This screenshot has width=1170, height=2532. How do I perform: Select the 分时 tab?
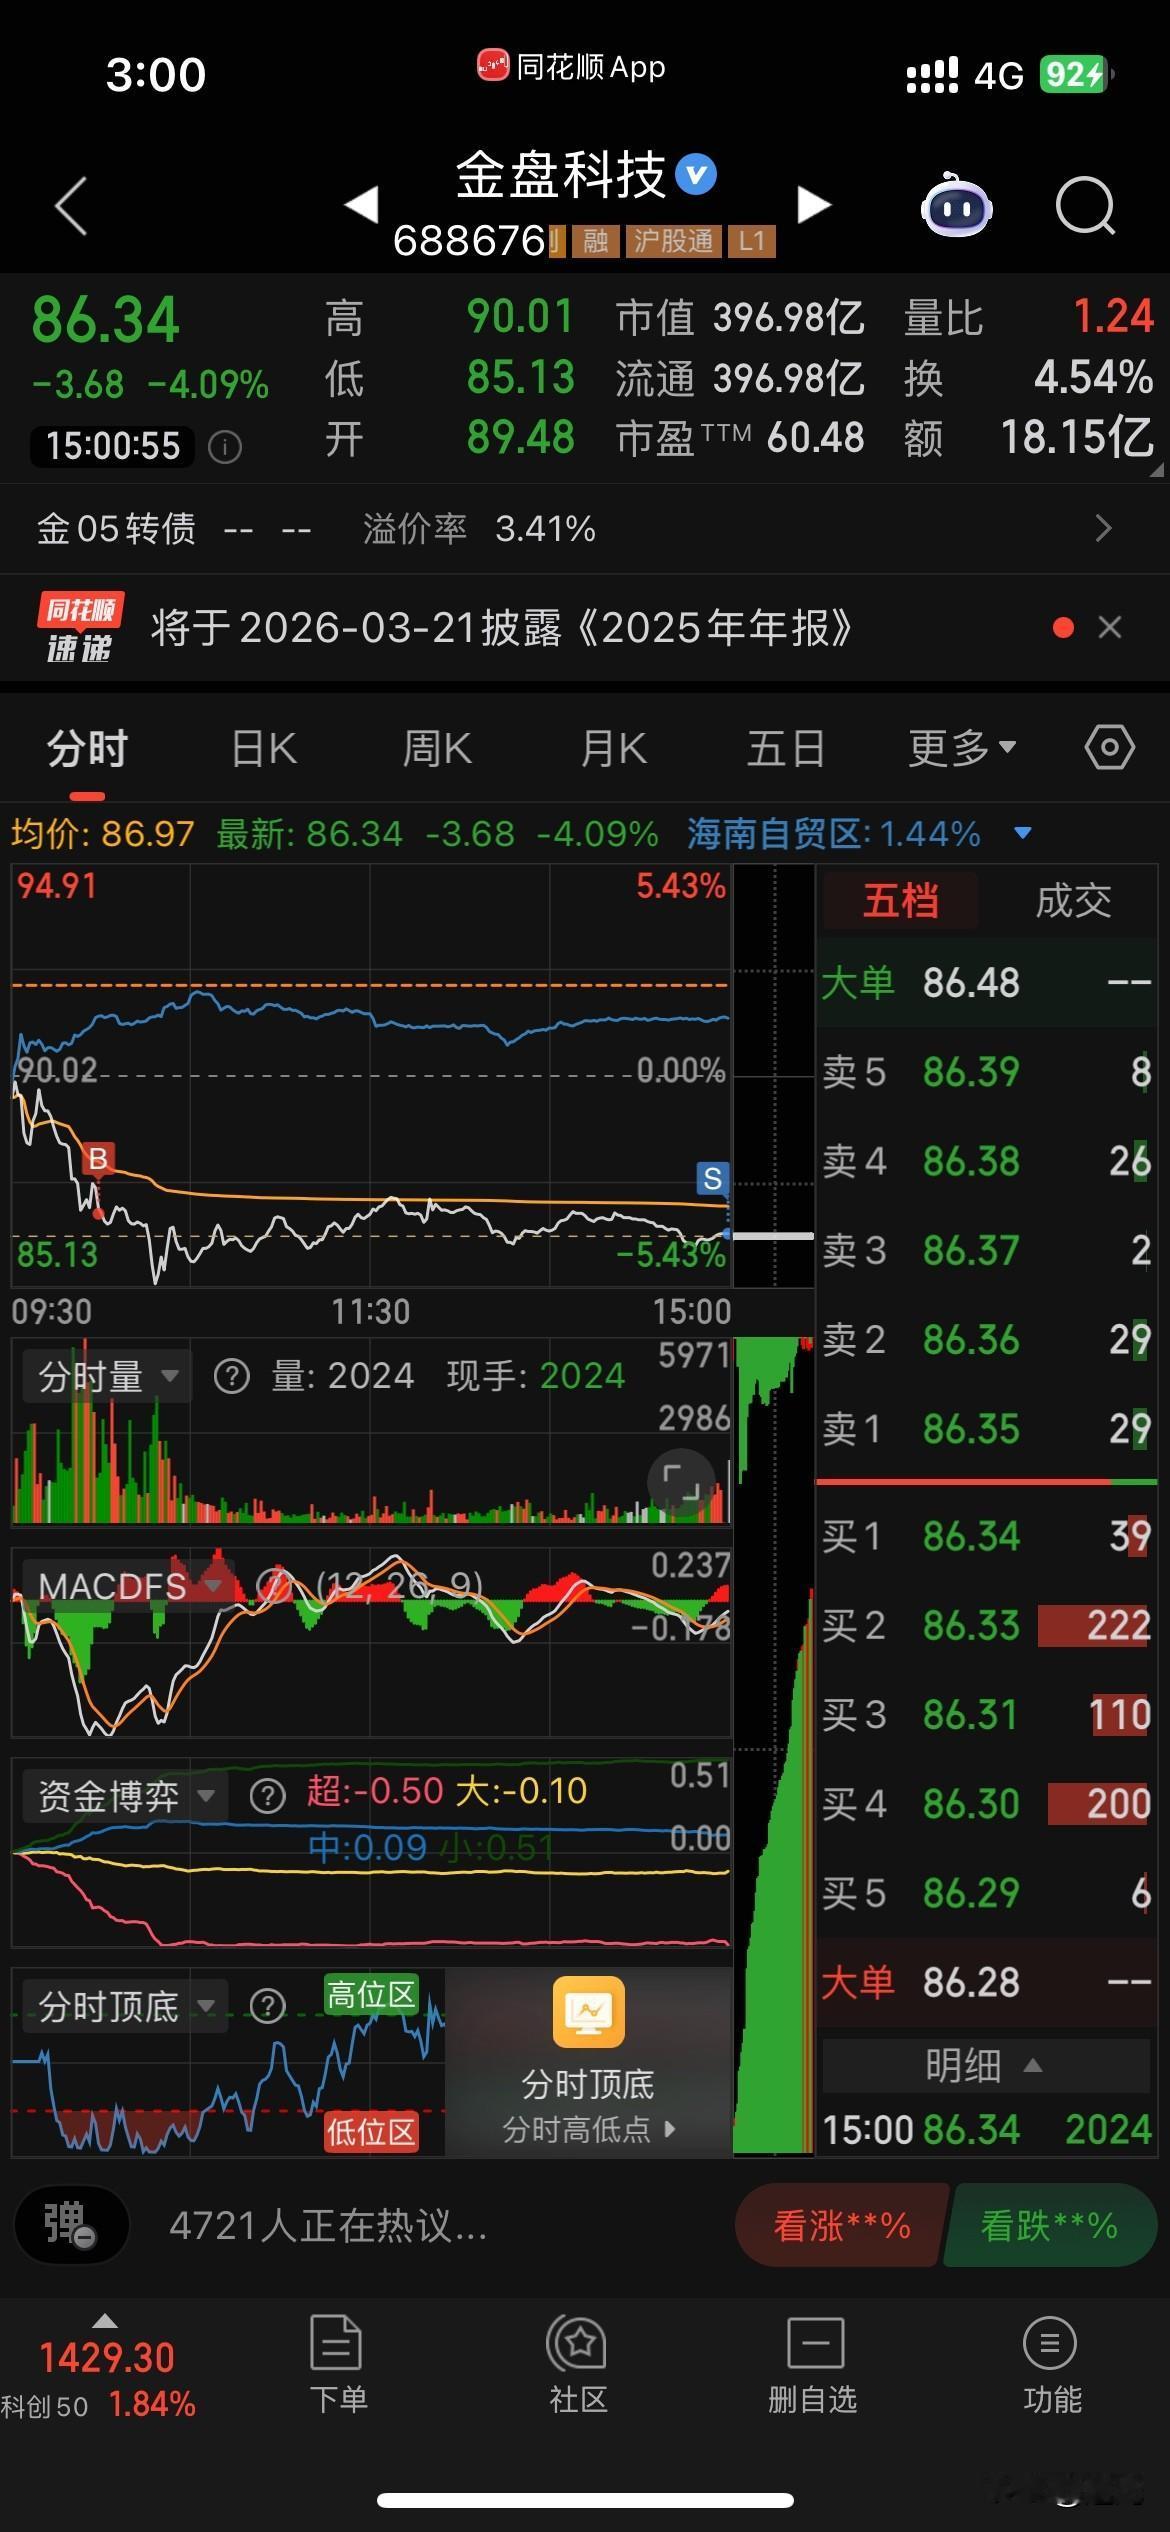click(88, 748)
